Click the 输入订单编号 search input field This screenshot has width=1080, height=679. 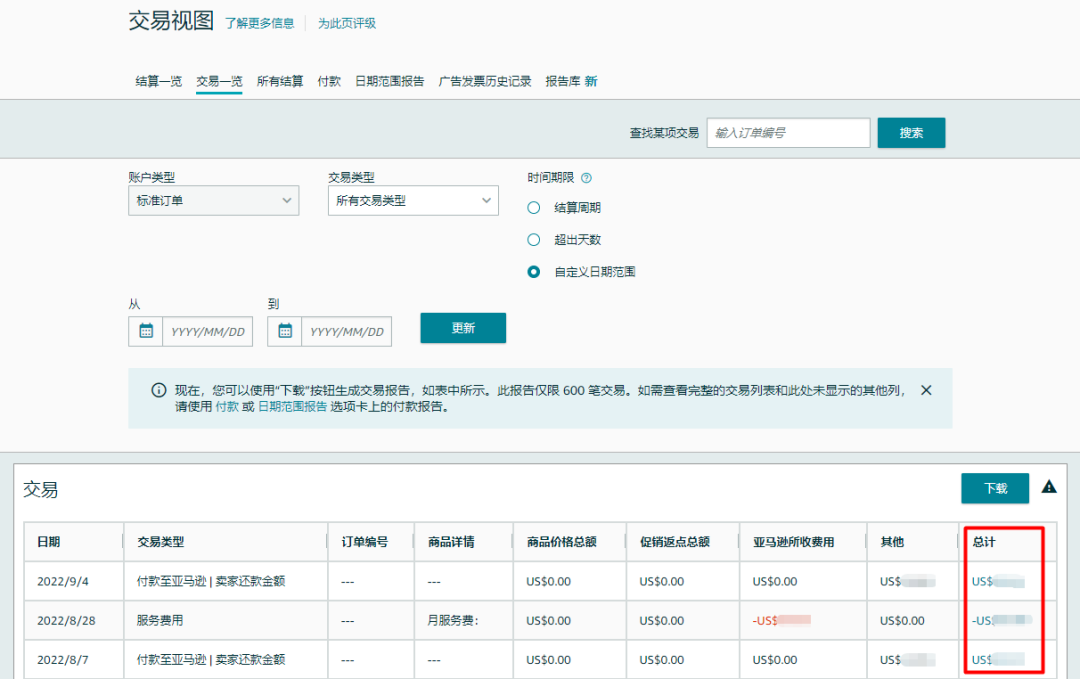[788, 132]
